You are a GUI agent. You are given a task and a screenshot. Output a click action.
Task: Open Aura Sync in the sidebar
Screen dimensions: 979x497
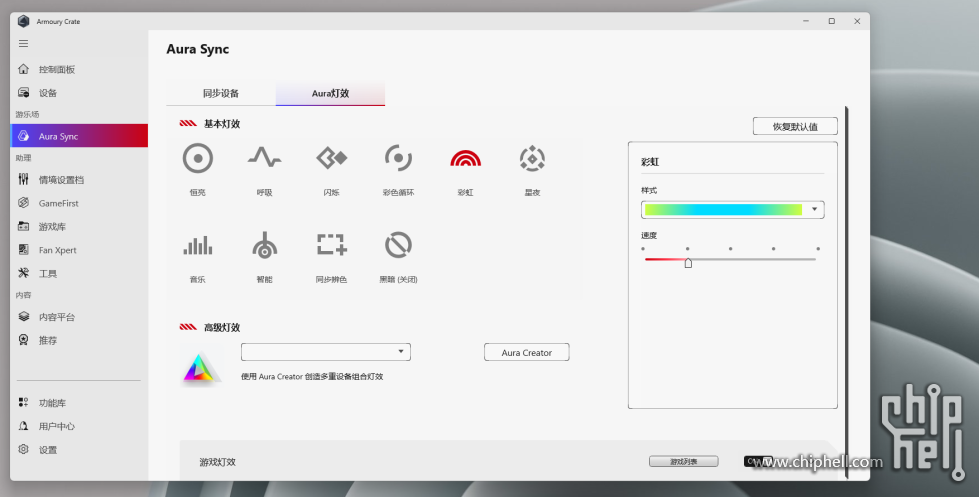(x=79, y=136)
